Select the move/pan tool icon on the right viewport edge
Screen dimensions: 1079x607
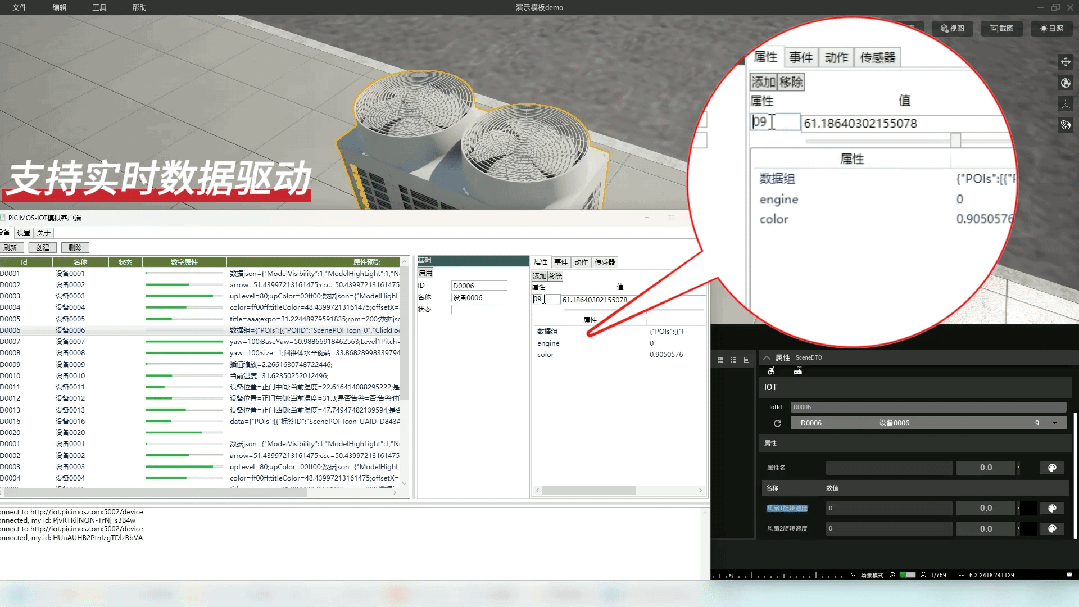[1065, 62]
